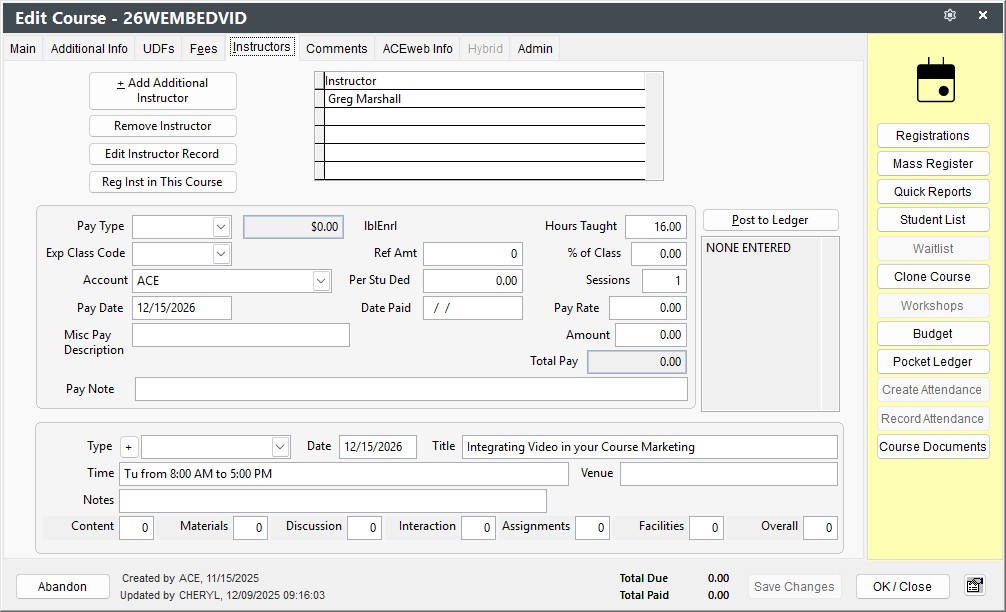Click the evaluation Date field
This screenshot has width=1006, height=612.
click(x=378, y=447)
